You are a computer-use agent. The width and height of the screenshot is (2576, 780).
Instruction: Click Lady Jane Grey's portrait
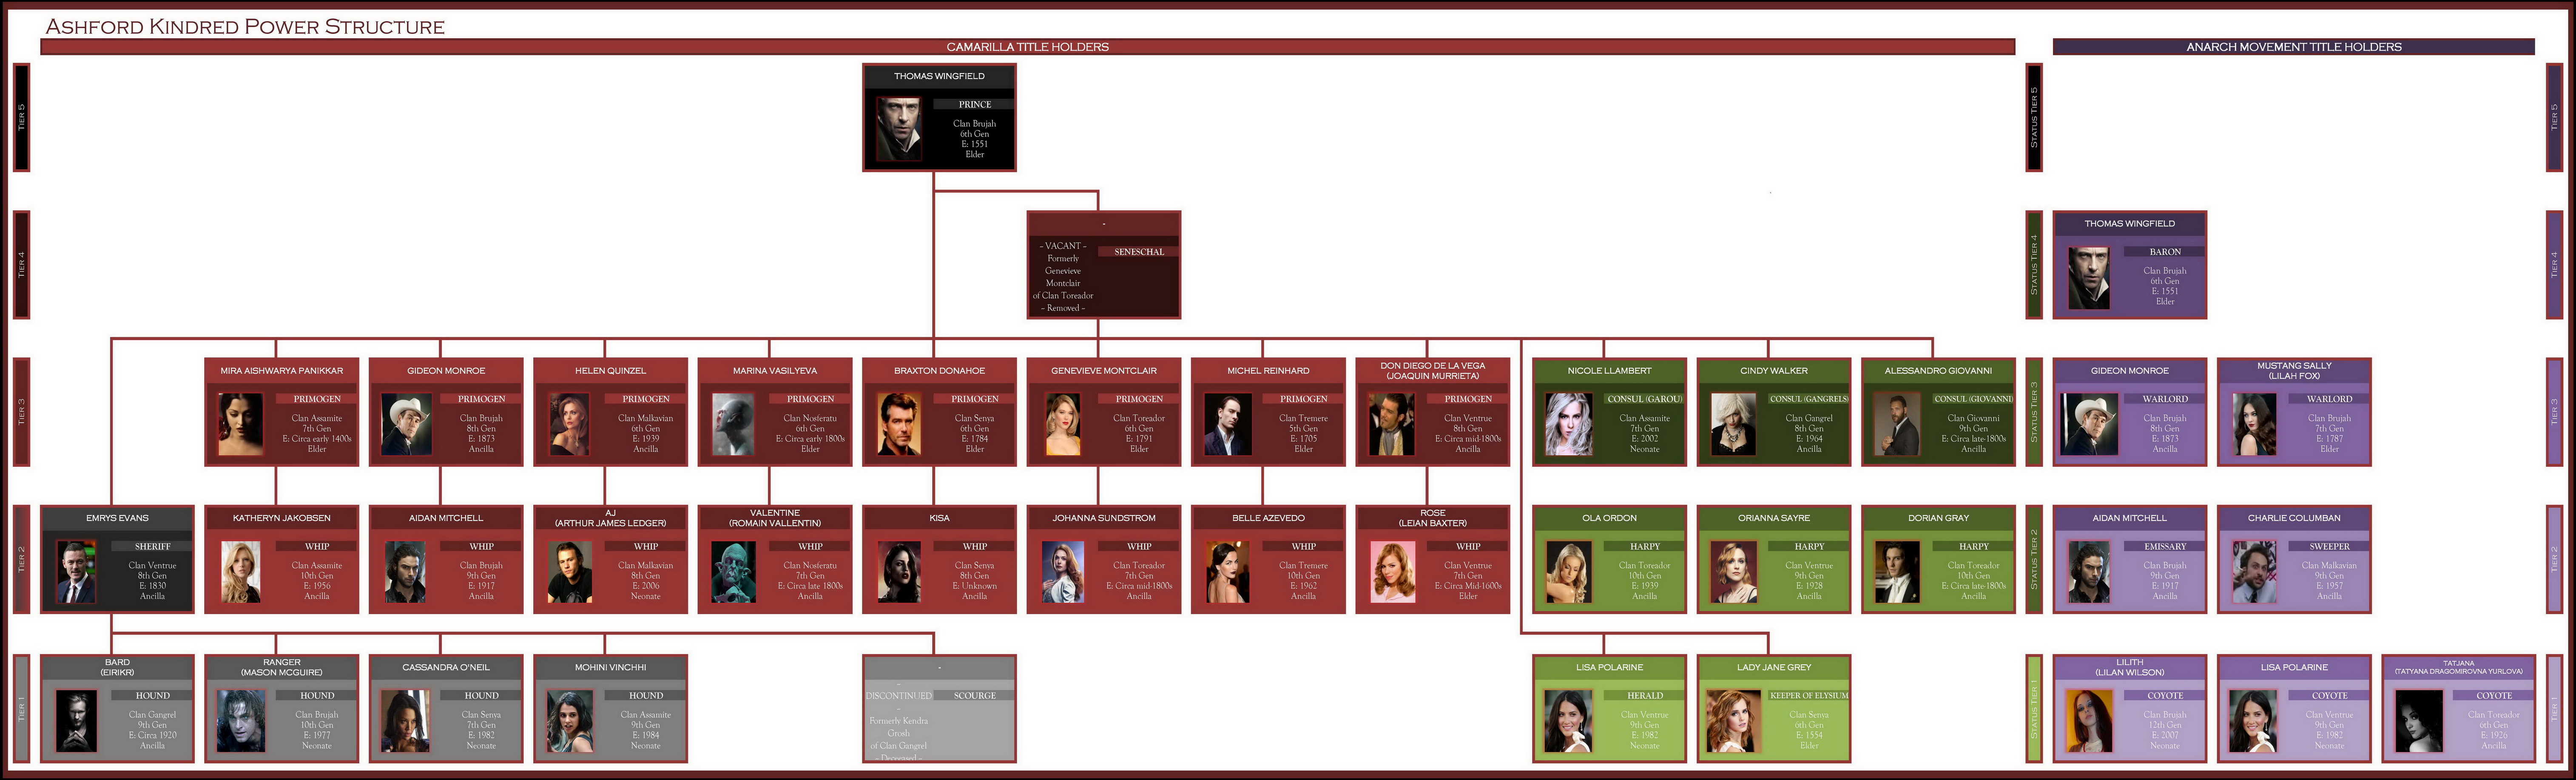1733,720
